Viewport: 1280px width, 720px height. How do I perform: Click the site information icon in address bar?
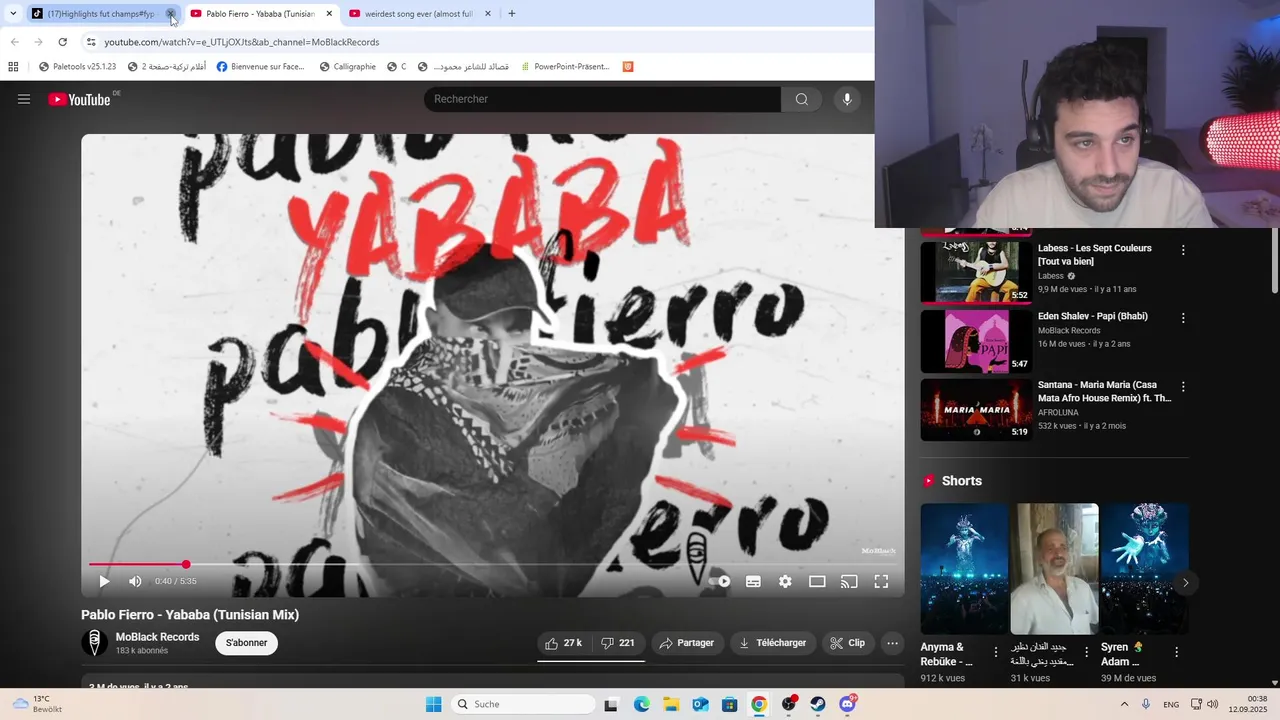91,42
